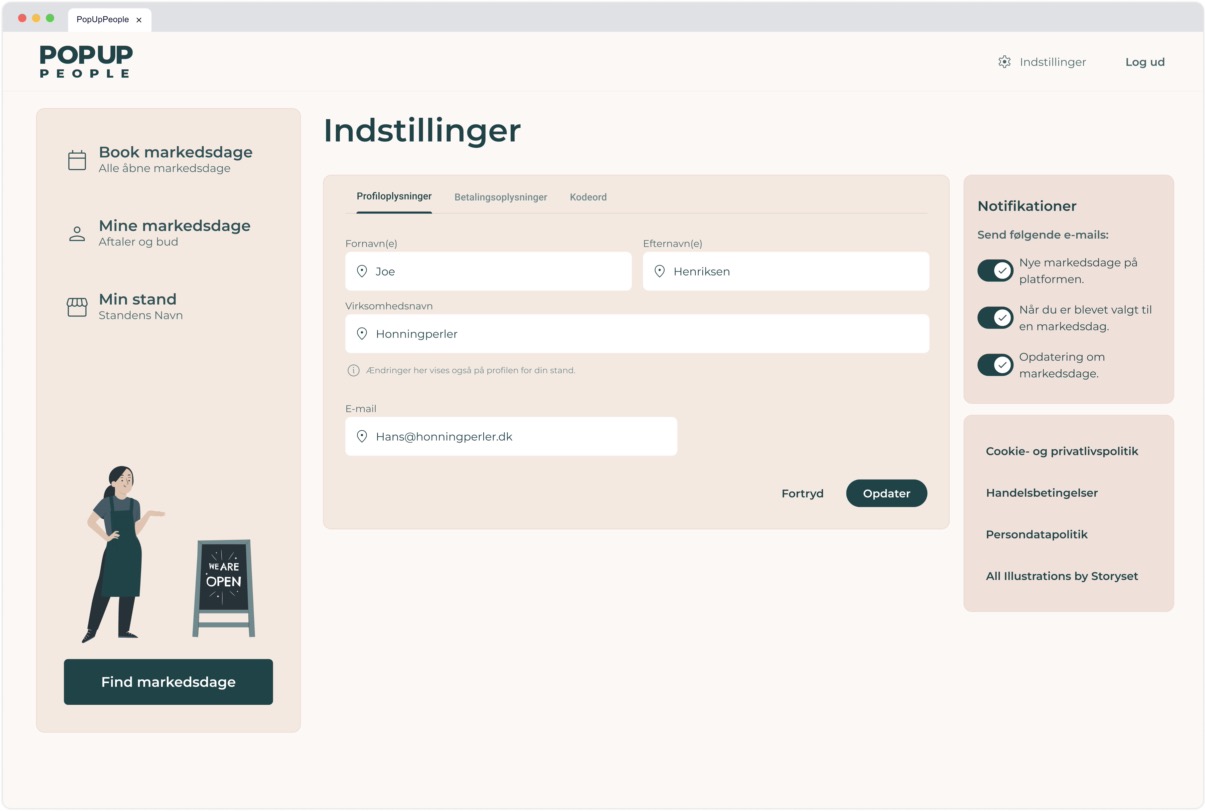Click the pin icon in the Fornavn field

click(362, 271)
